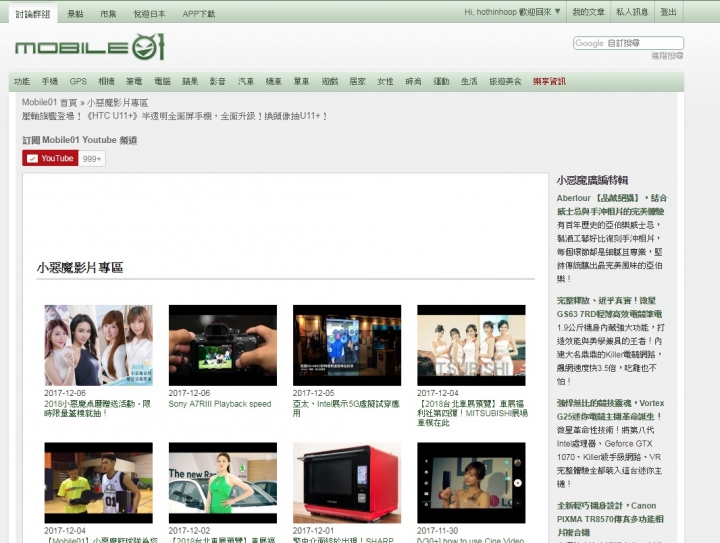Open Sony A7RIII camera video thumbnail
Screen dimensions: 720x543
point(223,345)
